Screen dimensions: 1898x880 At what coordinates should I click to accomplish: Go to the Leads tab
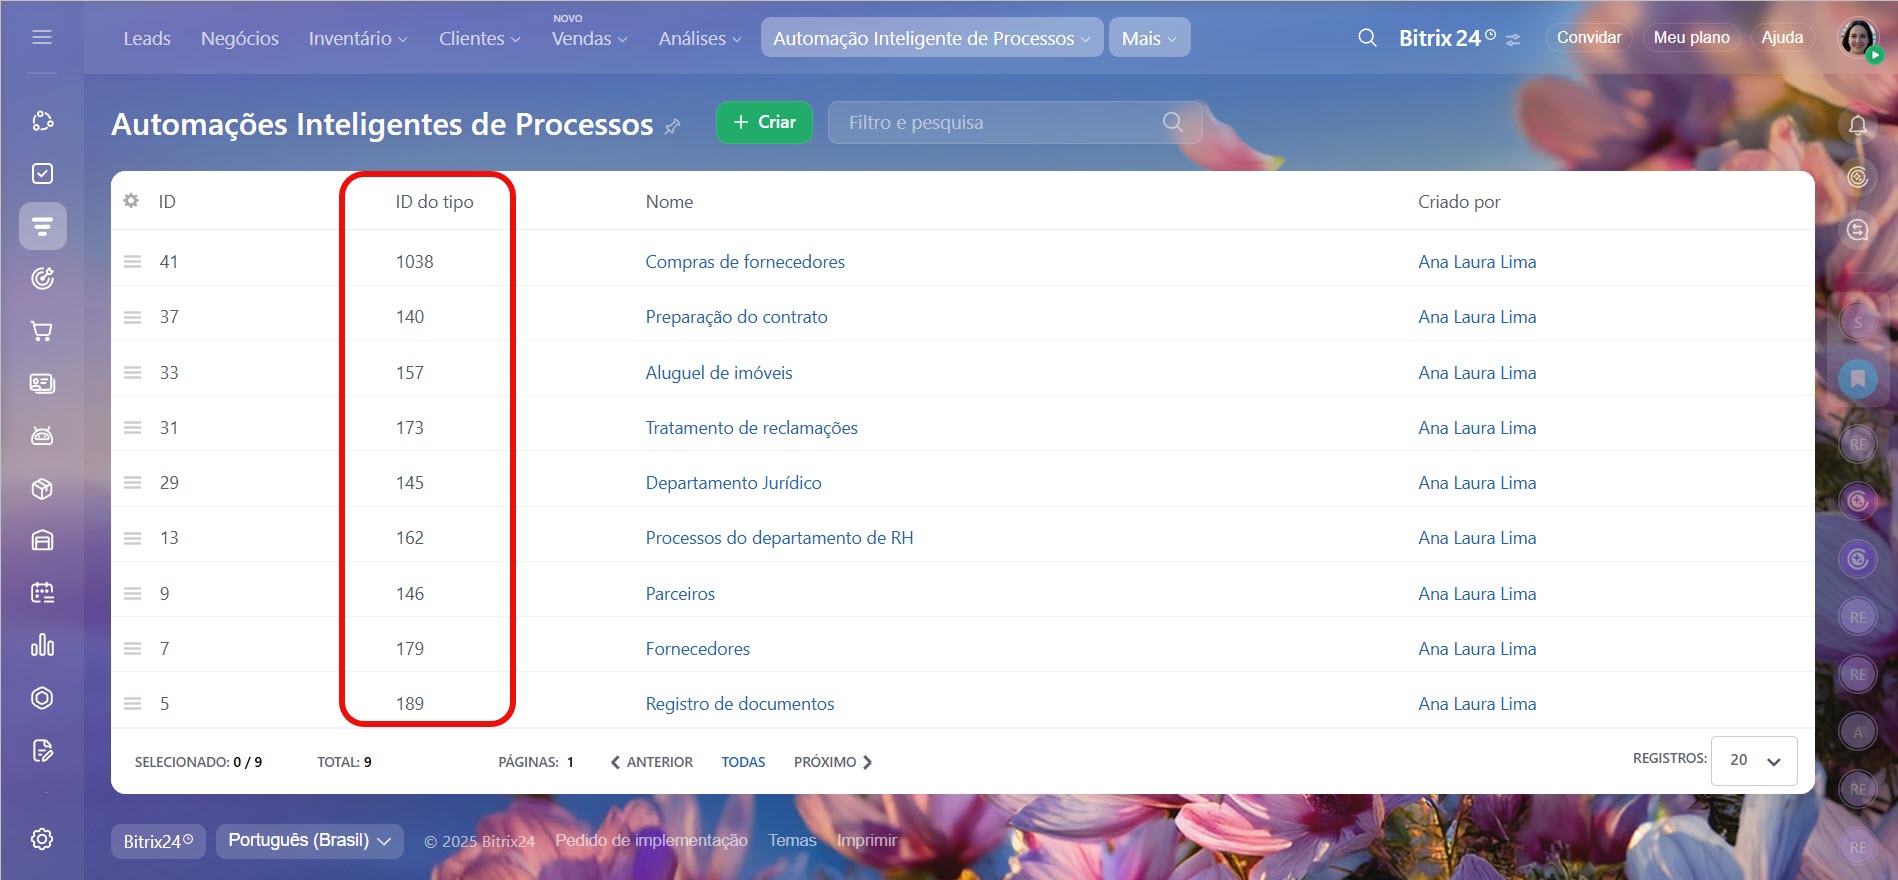tap(147, 38)
